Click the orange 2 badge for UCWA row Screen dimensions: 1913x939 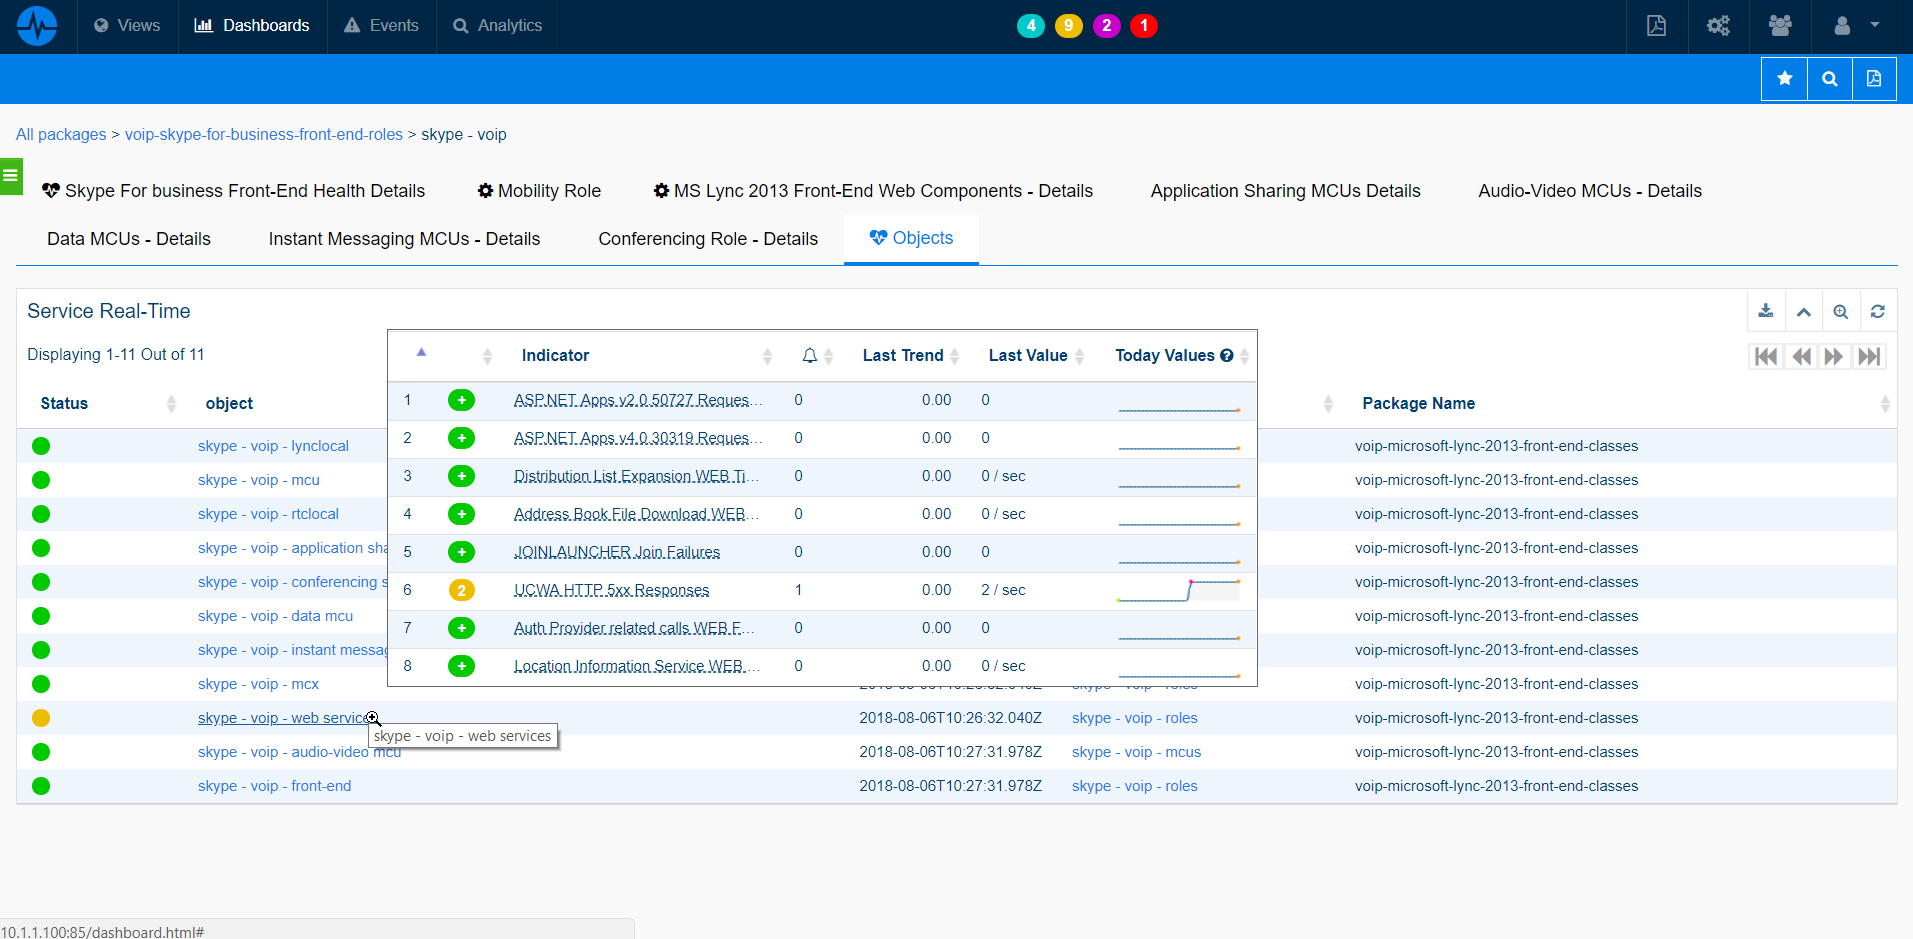click(461, 590)
